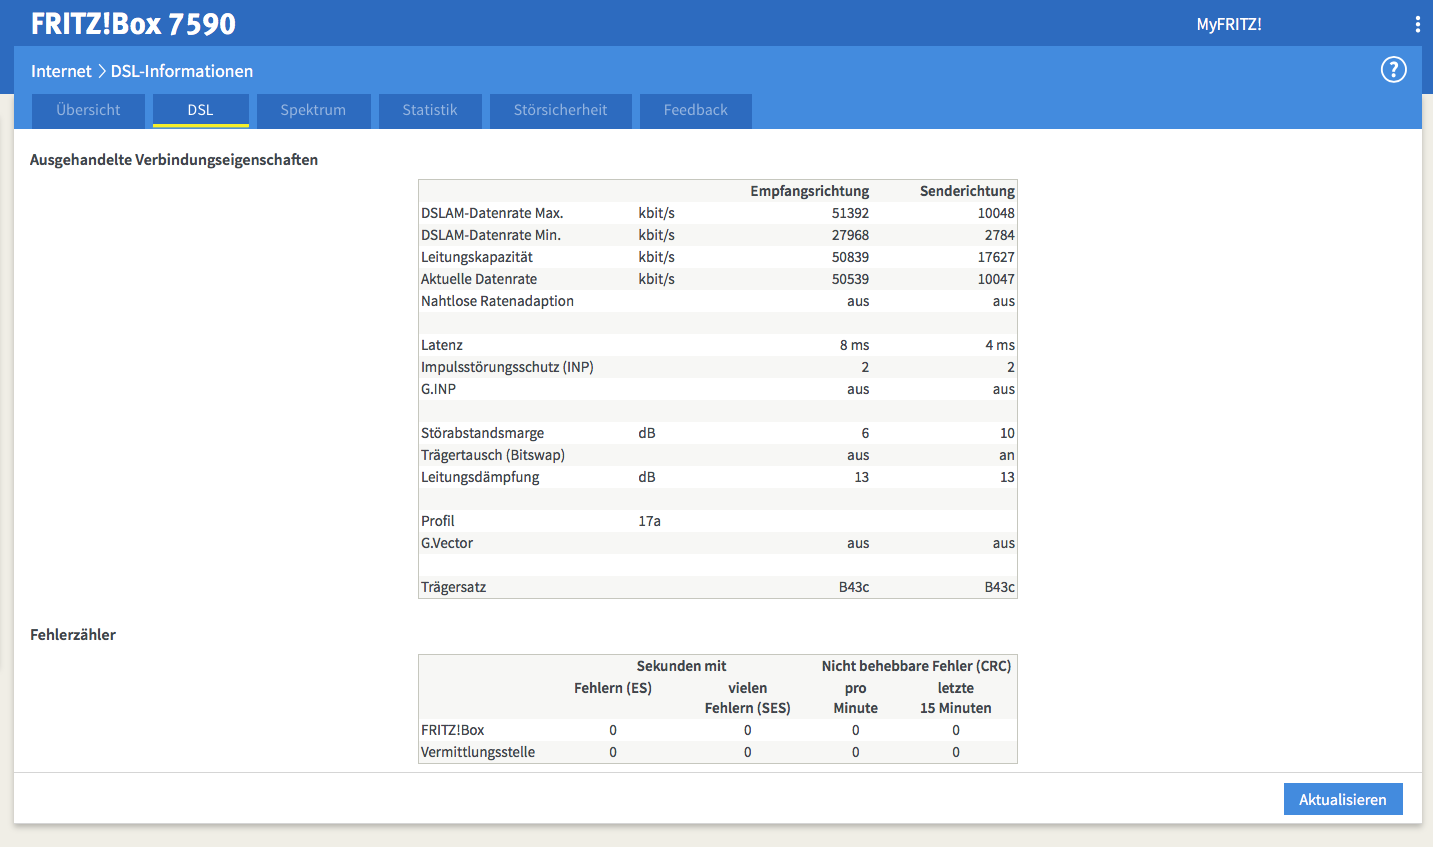Click the FRITZ!Box 7590 logo
The image size is (1433, 847).
pyautogui.click(x=133, y=24)
